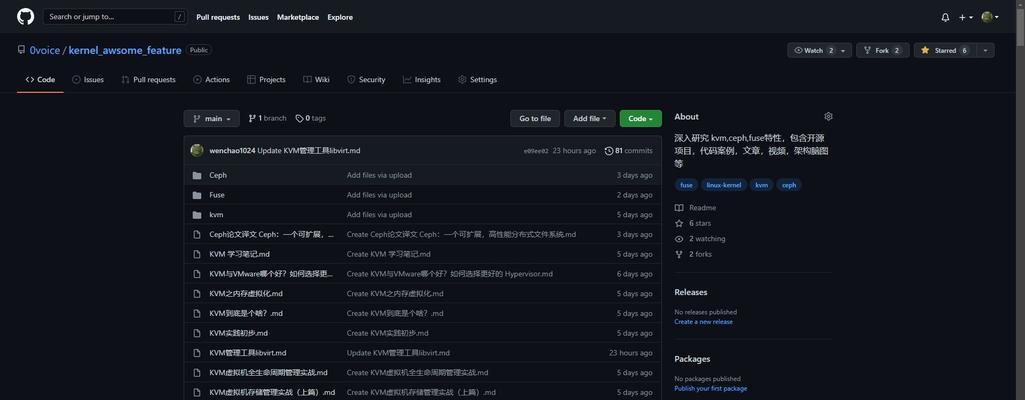Switch to the Settings tab

coord(477,80)
